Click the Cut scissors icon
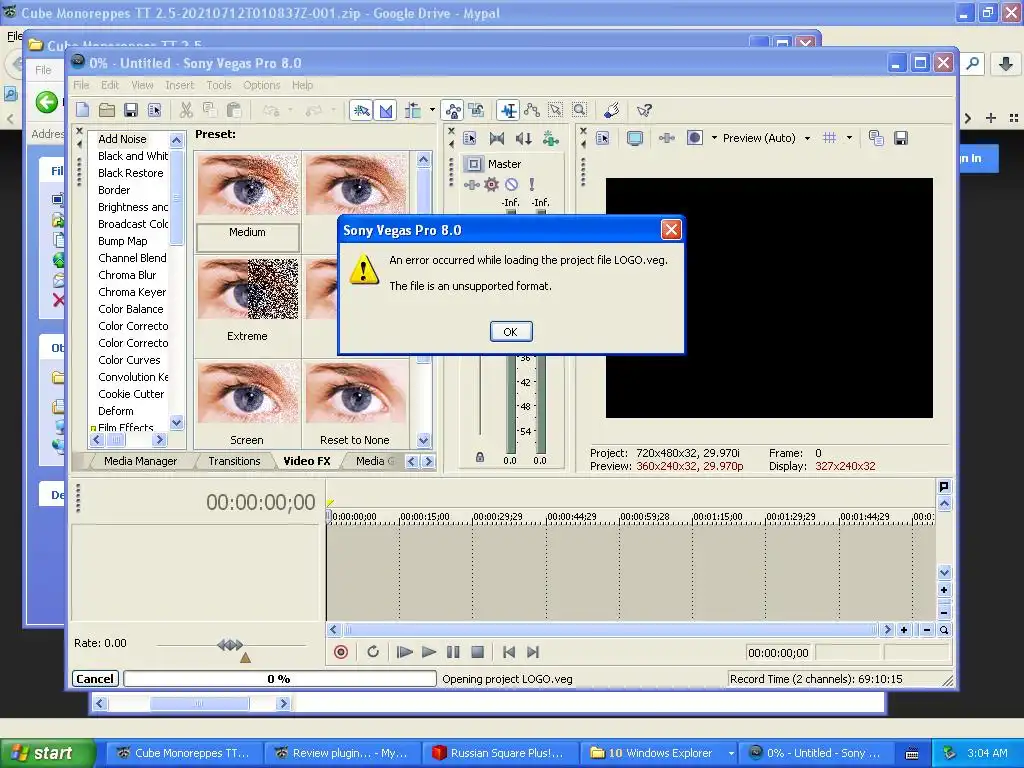1024x768 pixels. [186, 110]
